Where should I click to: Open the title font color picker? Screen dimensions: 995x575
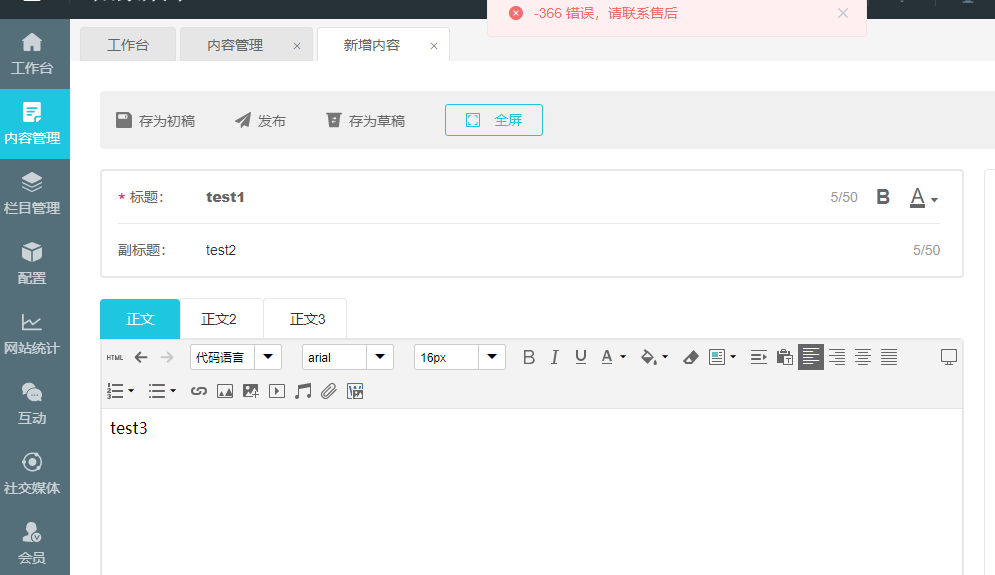coord(923,198)
